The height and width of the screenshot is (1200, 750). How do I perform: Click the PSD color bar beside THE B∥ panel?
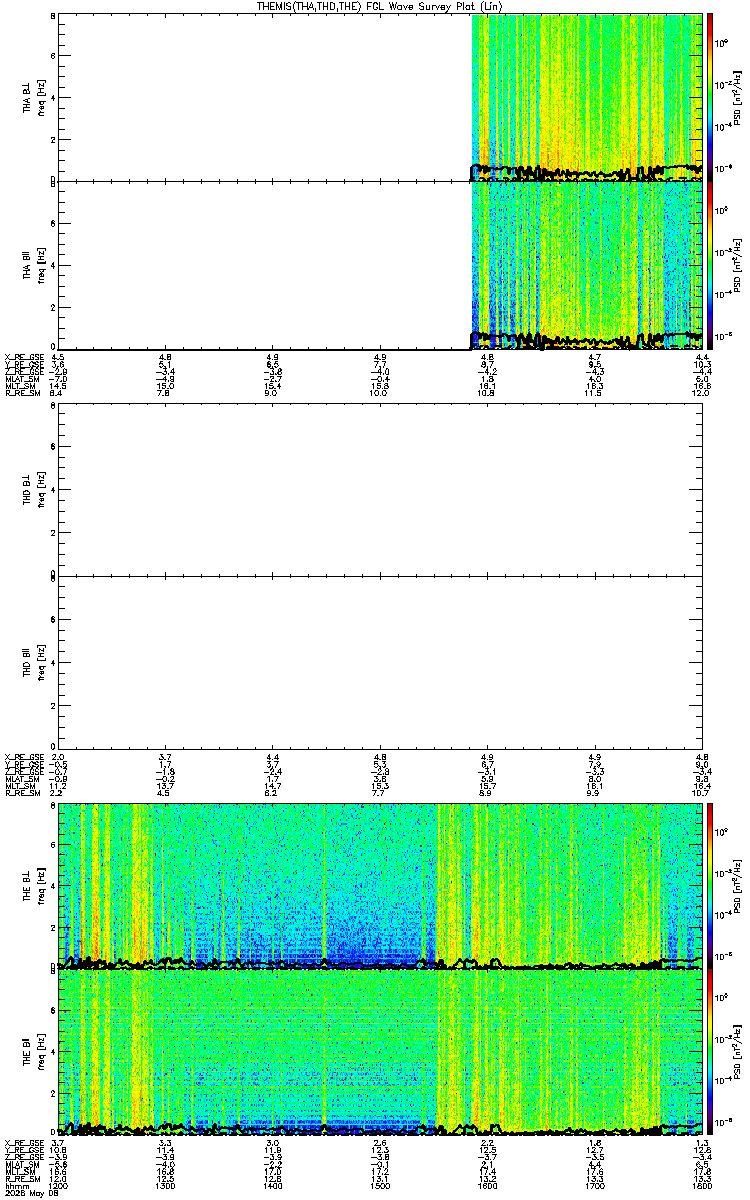coord(711,1053)
